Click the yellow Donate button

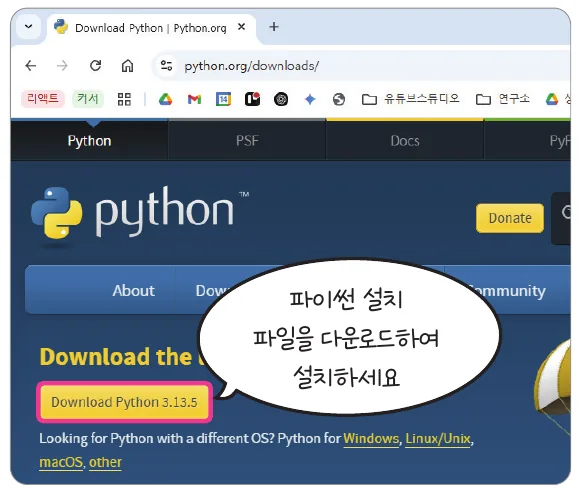tap(510, 218)
